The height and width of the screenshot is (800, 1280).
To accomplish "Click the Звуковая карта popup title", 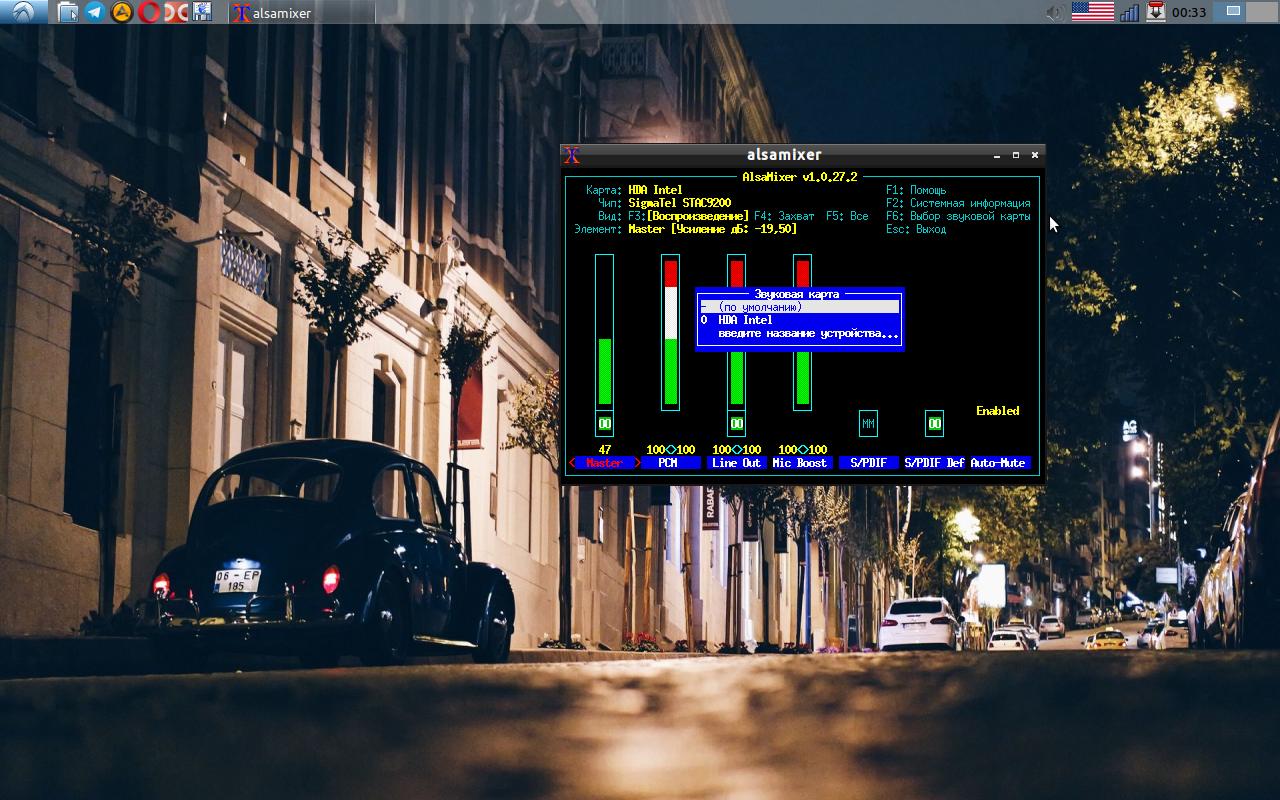I will 797,294.
